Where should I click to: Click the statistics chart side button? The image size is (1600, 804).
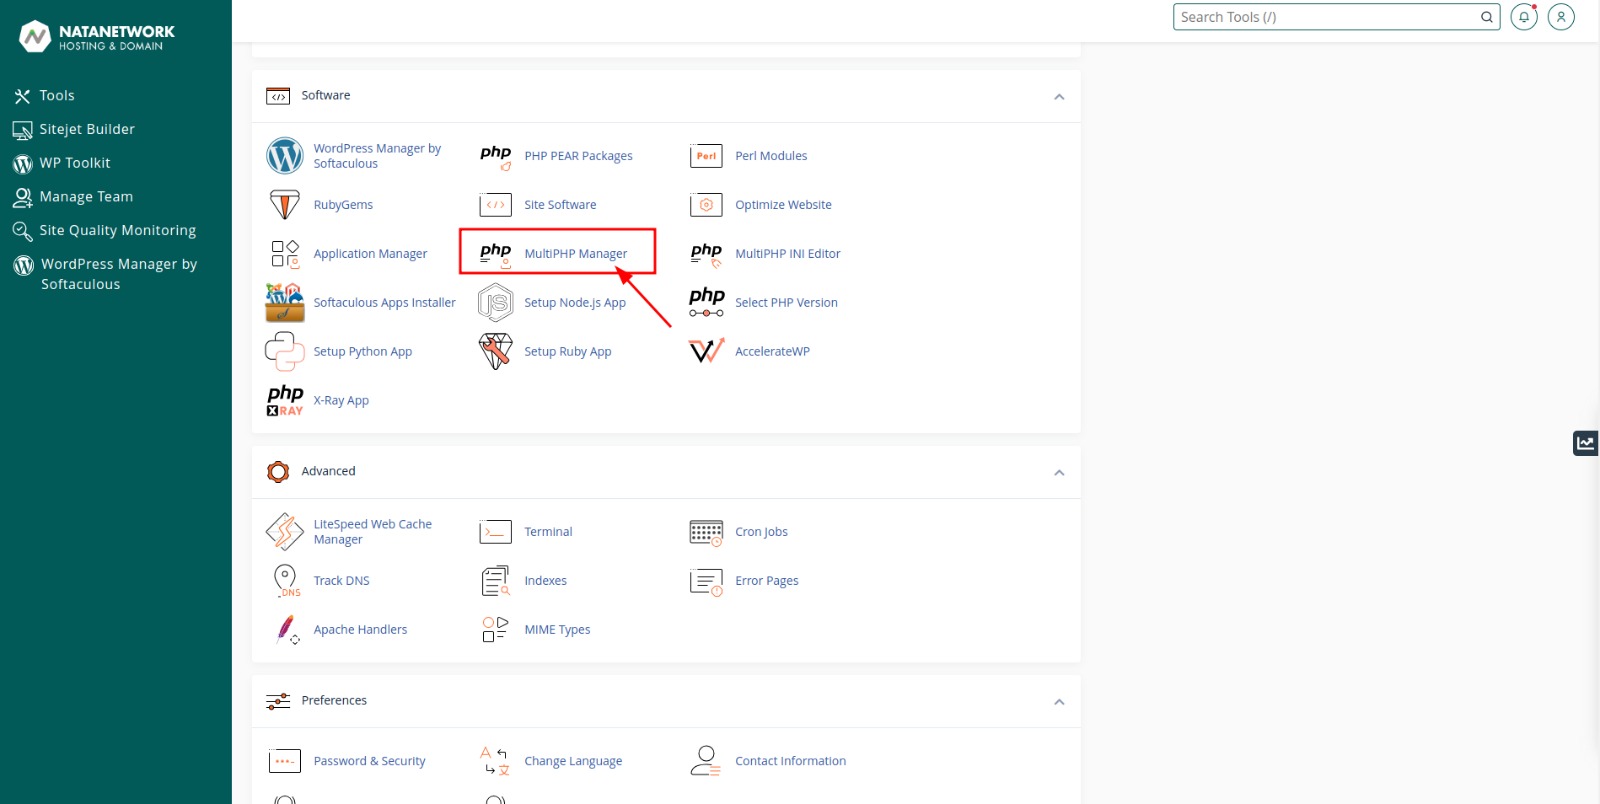1586,443
